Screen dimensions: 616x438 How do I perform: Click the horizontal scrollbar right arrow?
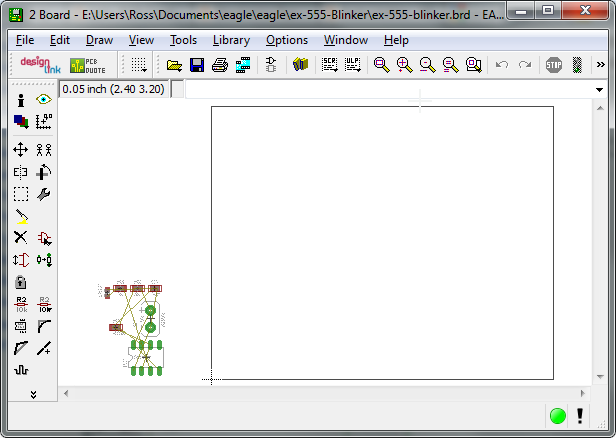(583, 393)
